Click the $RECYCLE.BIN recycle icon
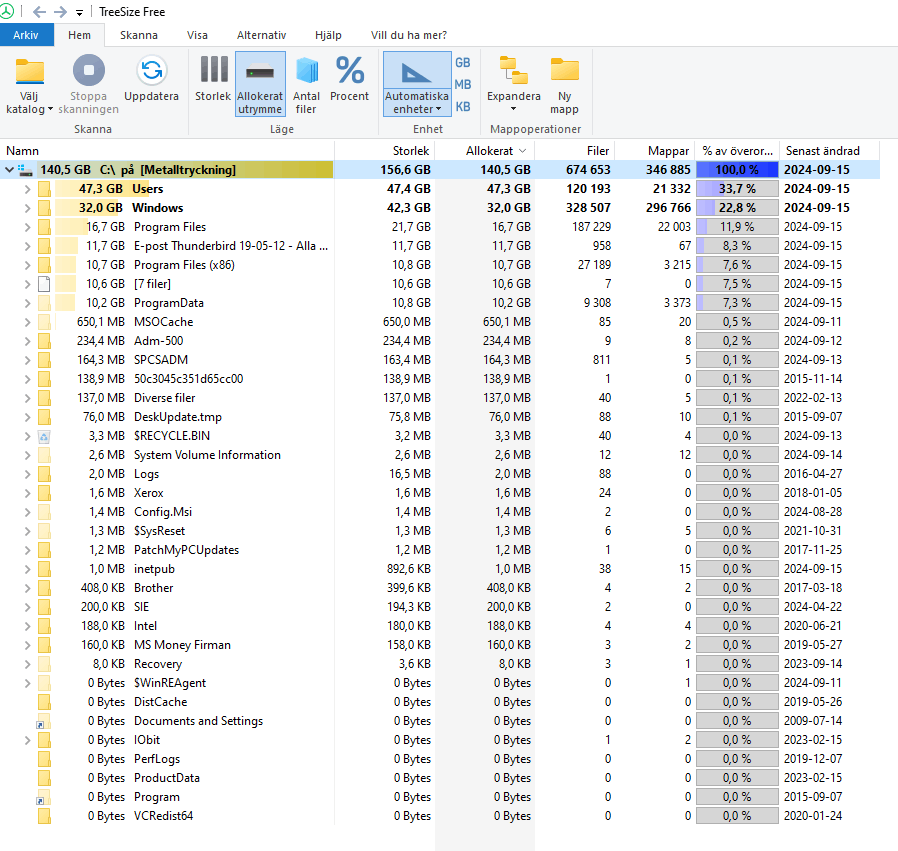 click(x=44, y=436)
